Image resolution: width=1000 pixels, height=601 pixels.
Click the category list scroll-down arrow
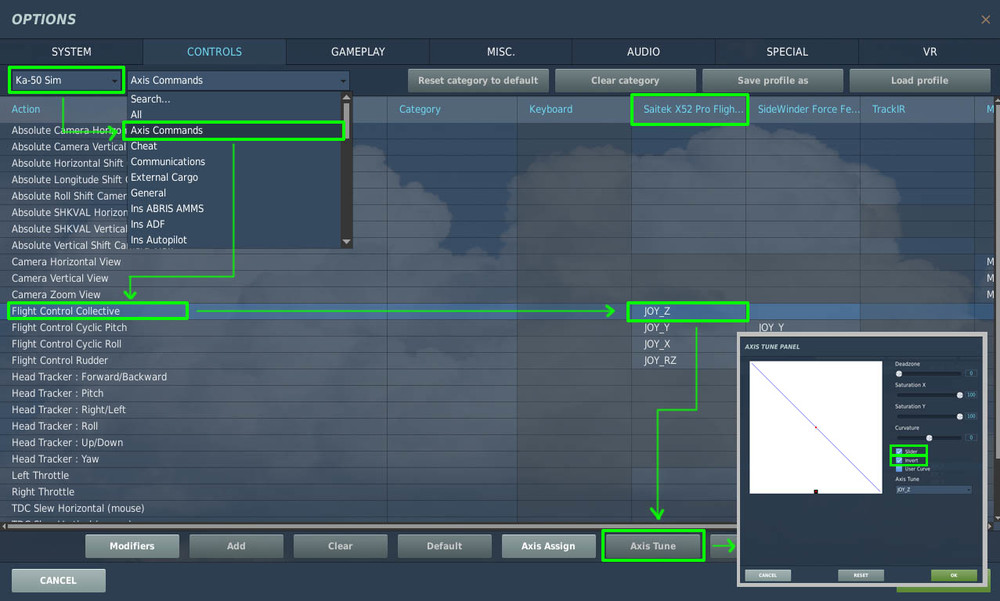[x=346, y=242]
